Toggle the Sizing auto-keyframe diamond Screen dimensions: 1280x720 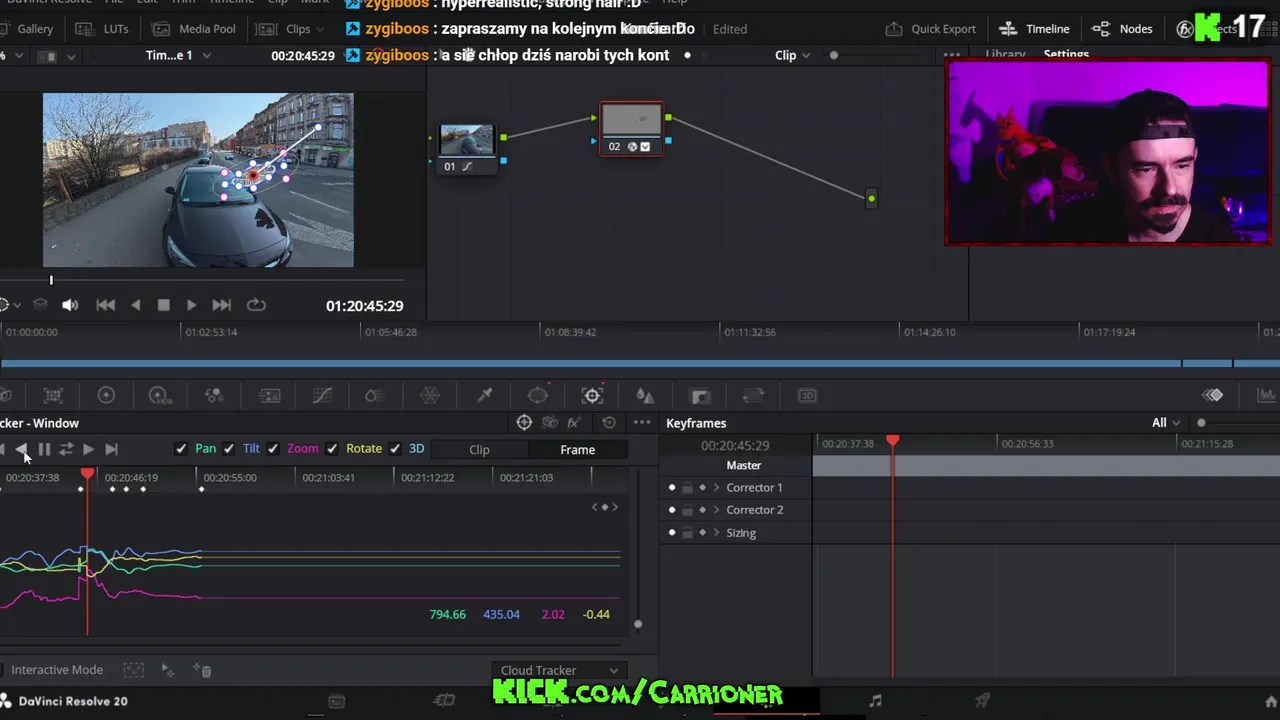[x=702, y=533]
